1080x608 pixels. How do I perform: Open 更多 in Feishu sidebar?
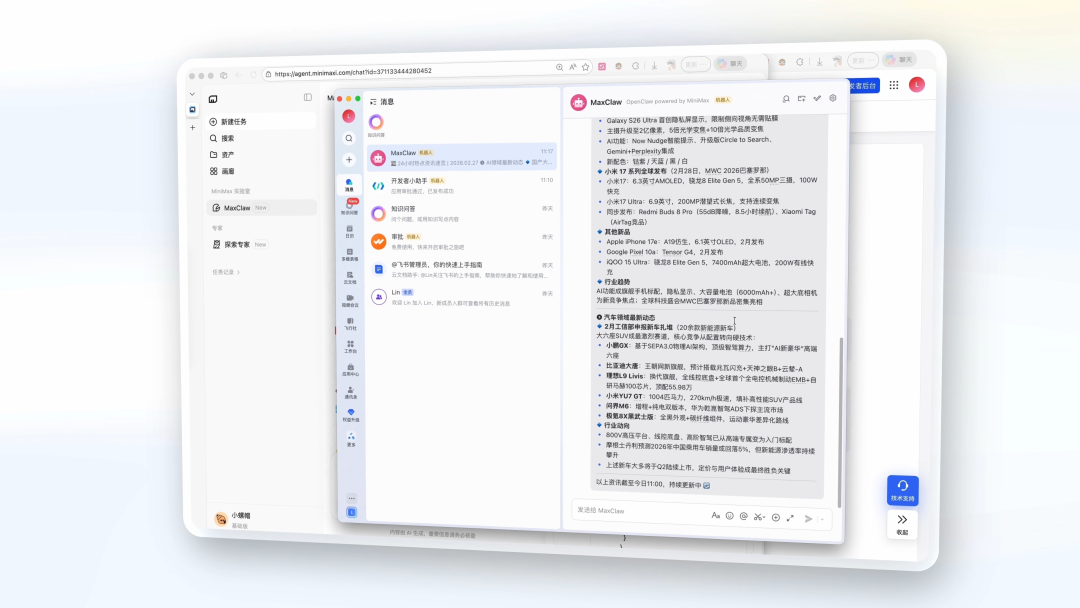click(351, 439)
